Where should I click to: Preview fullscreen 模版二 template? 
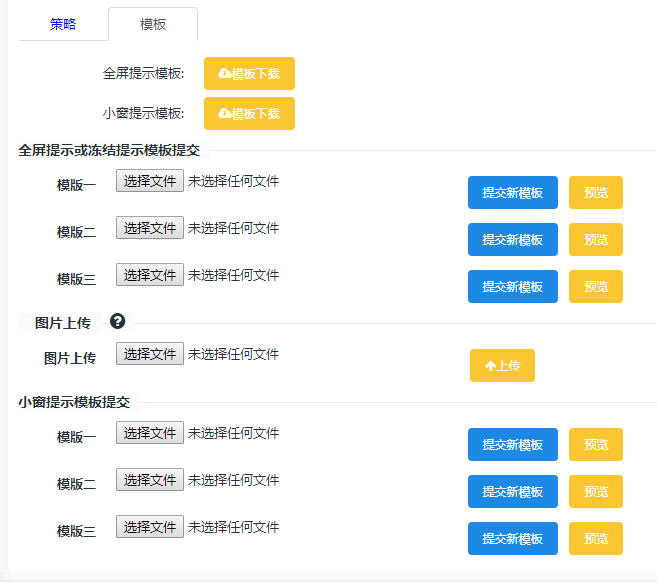click(596, 239)
